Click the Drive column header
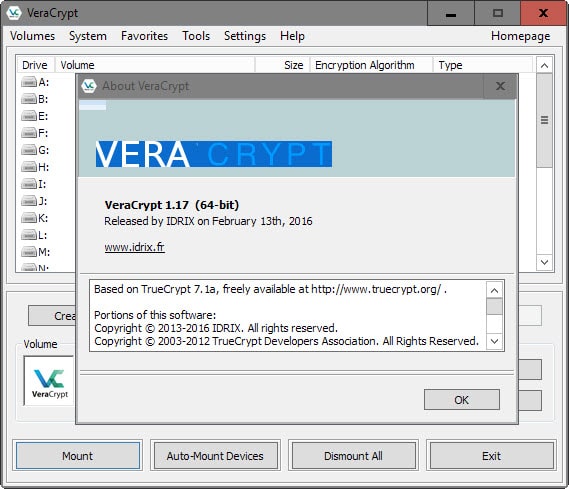 click(x=35, y=65)
